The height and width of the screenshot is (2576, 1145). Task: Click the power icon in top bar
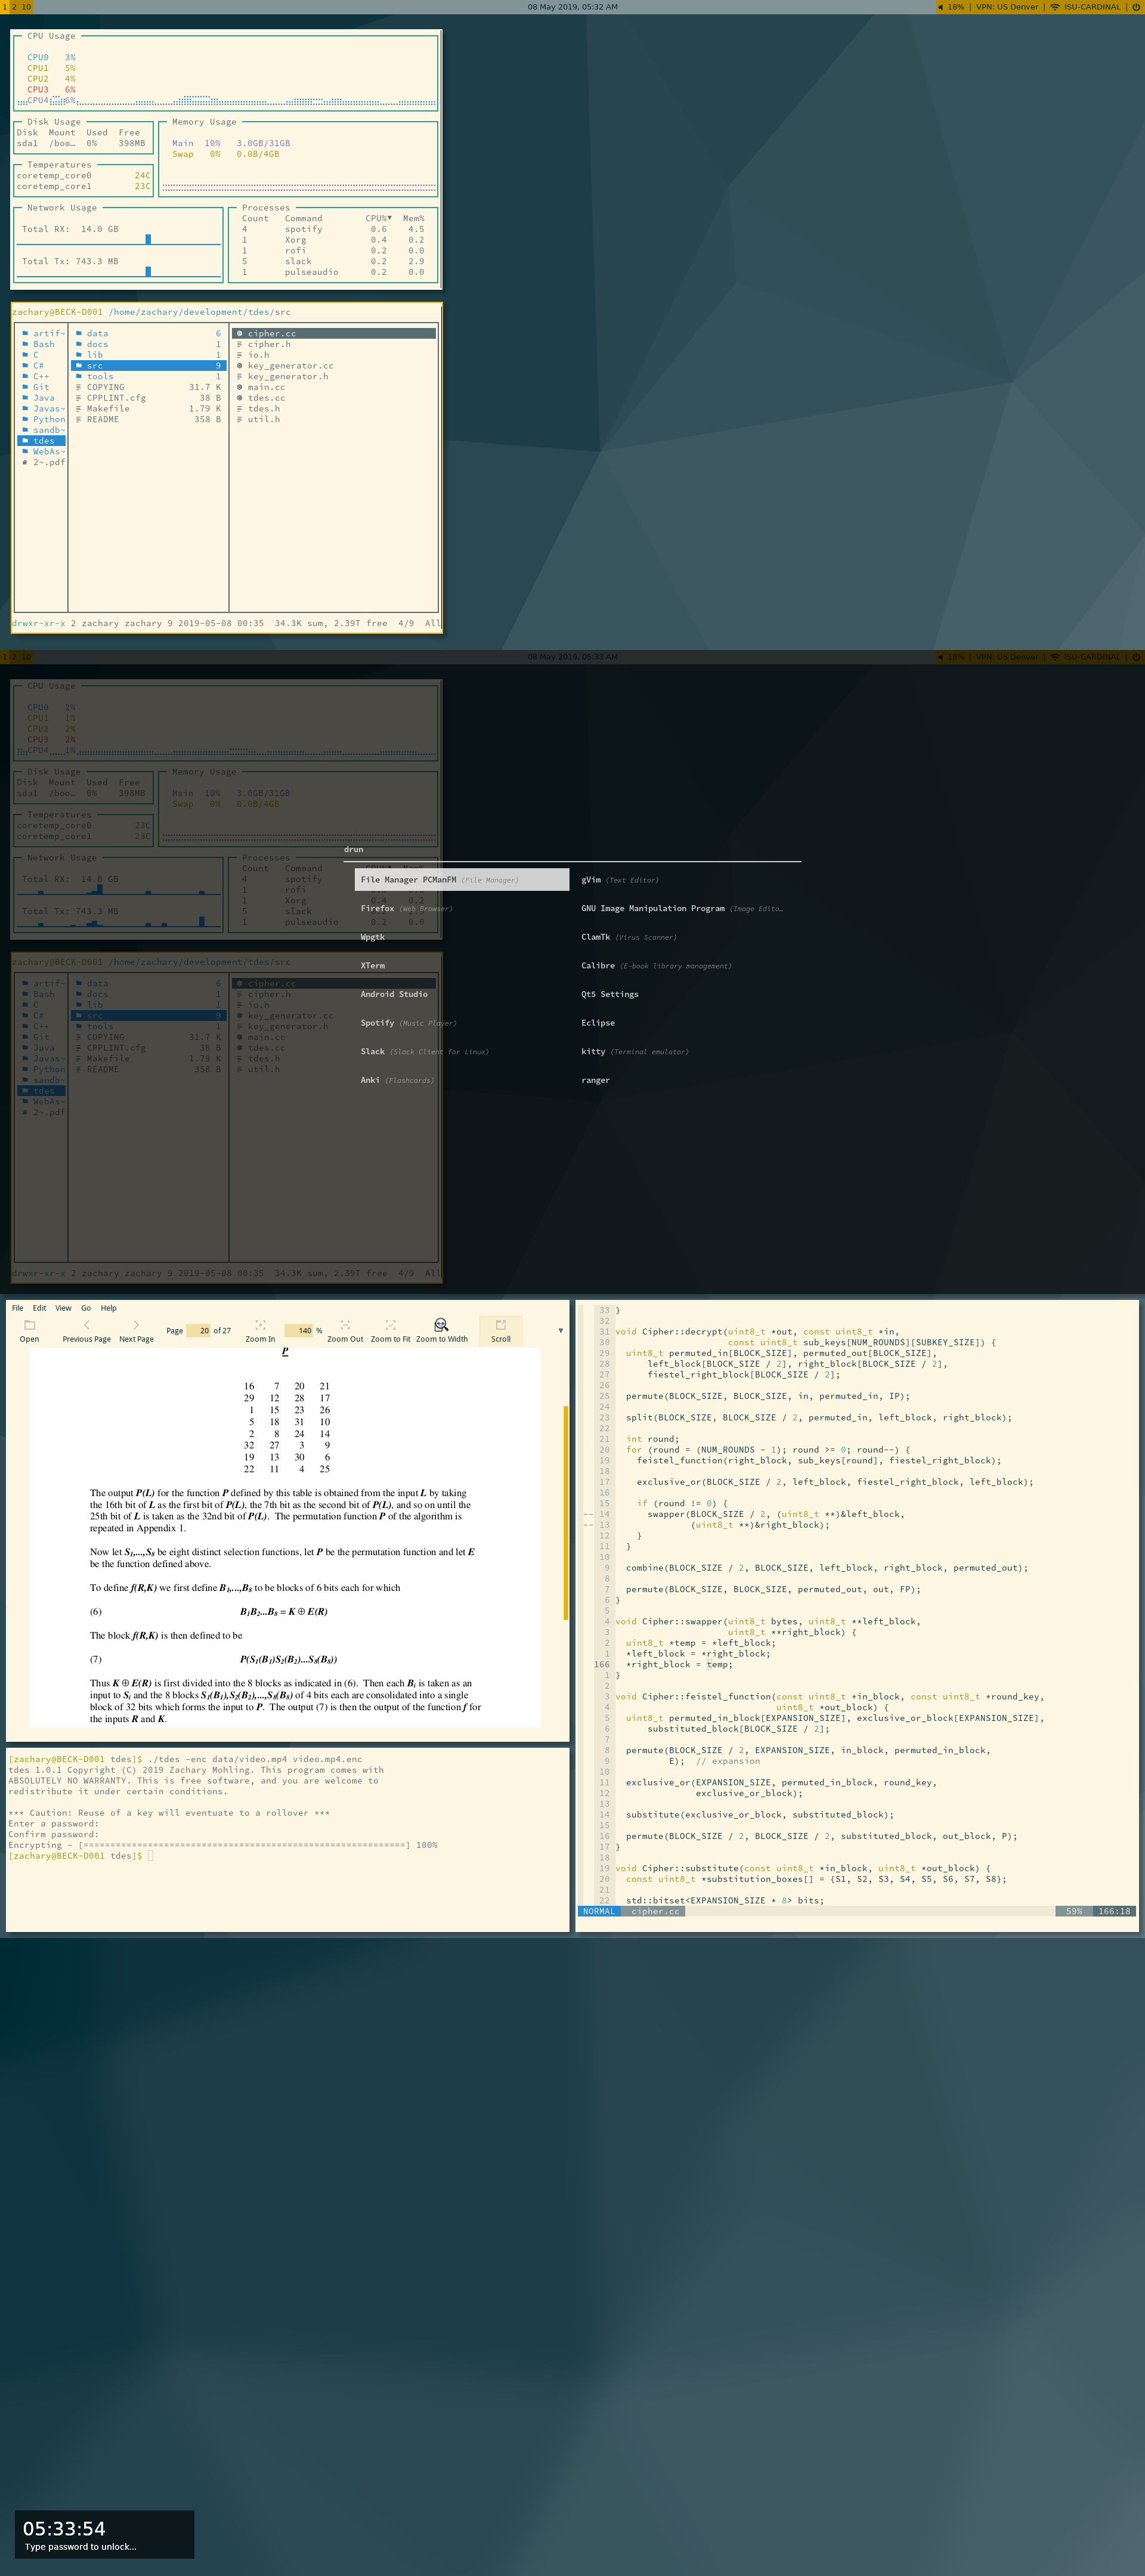click(1135, 7)
